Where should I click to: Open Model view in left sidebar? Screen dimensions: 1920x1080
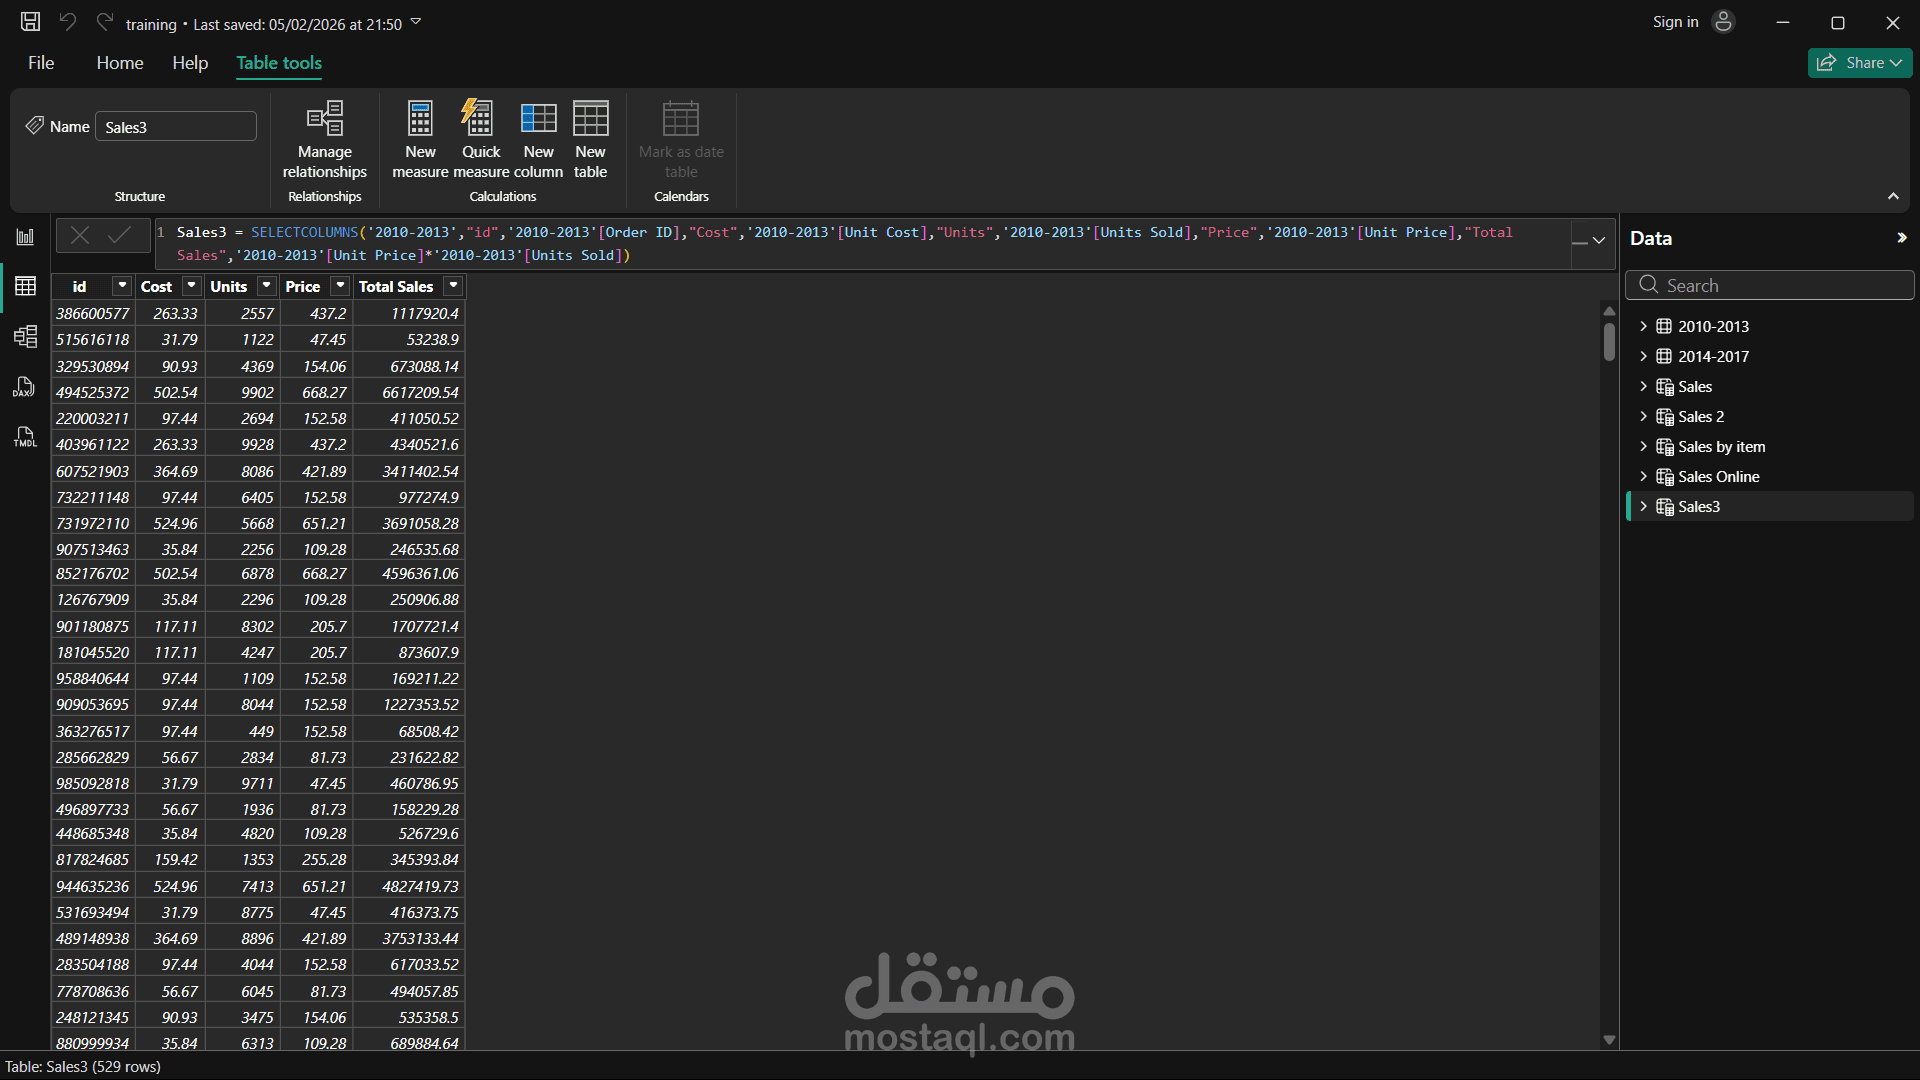25,337
